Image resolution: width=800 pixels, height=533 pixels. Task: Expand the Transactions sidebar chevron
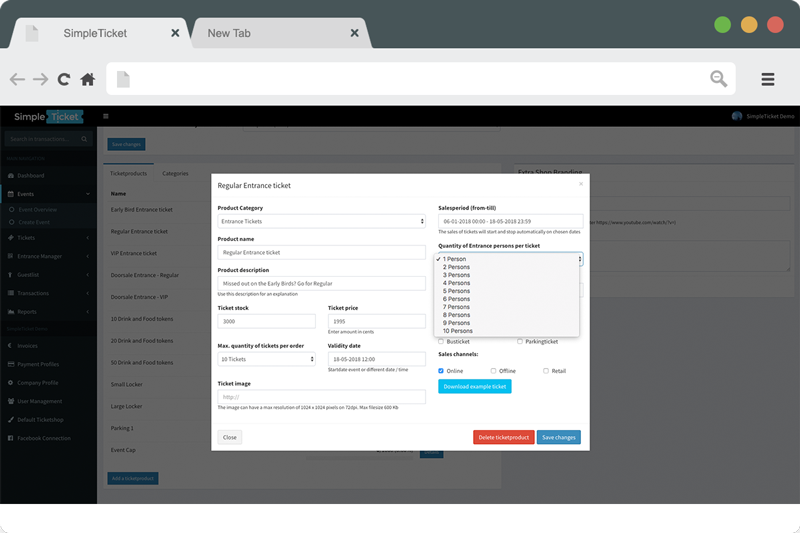pyautogui.click(x=88, y=293)
